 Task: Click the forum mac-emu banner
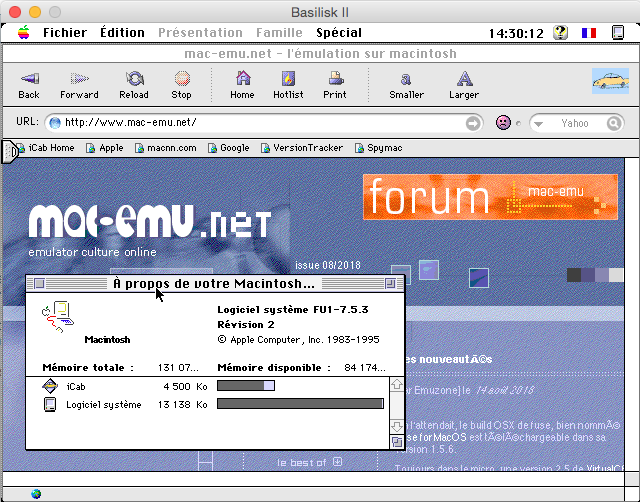coord(490,197)
